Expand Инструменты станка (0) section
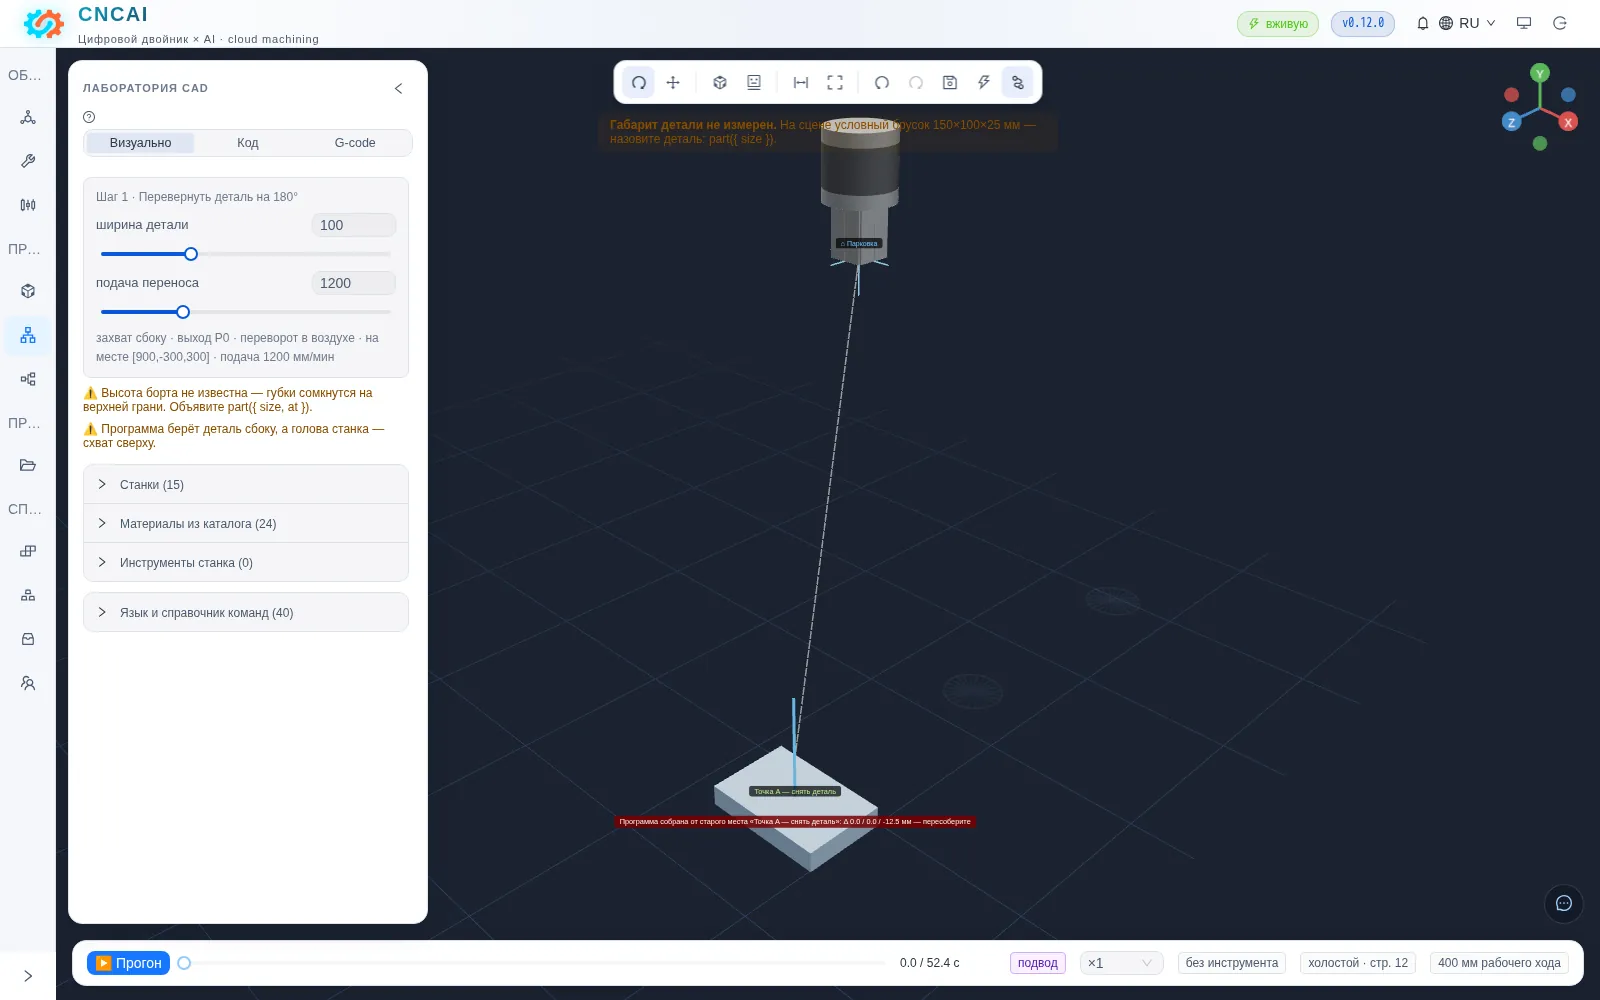This screenshot has height=1000, width=1600. click(x=246, y=563)
